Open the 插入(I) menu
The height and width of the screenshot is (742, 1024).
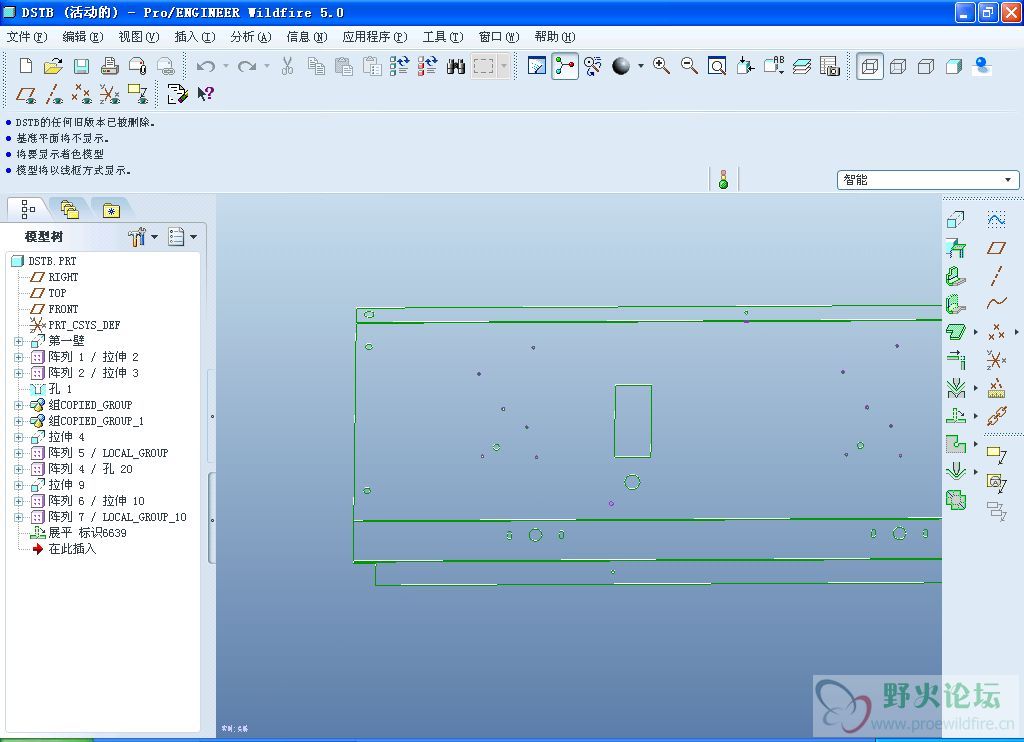(195, 37)
